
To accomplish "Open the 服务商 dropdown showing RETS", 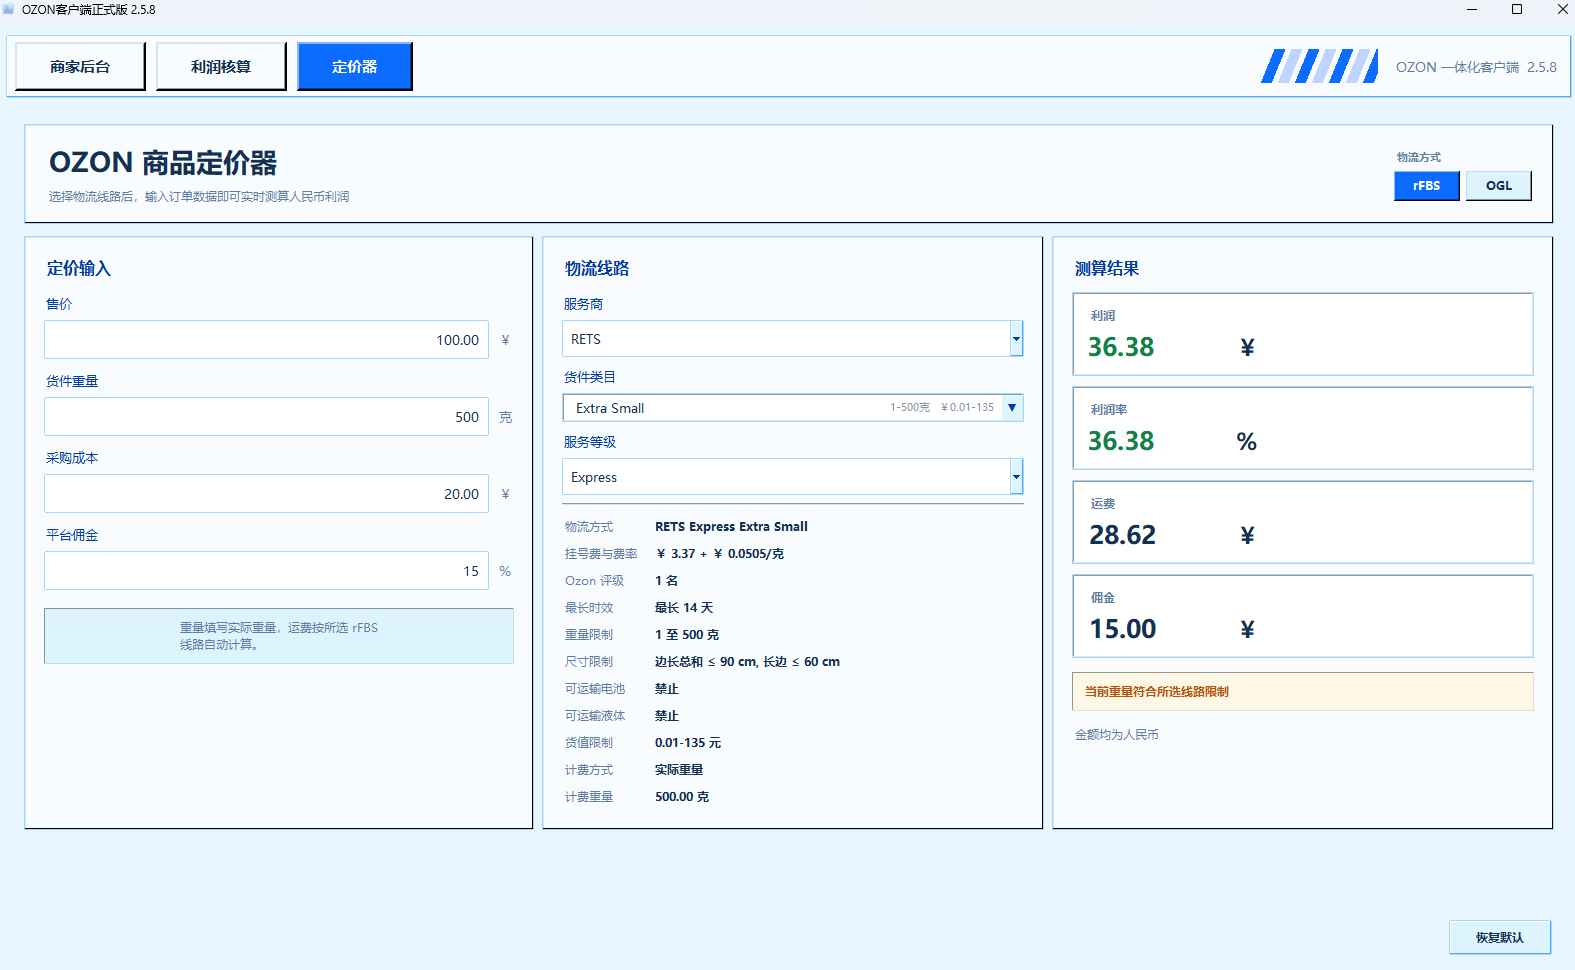I will [792, 339].
